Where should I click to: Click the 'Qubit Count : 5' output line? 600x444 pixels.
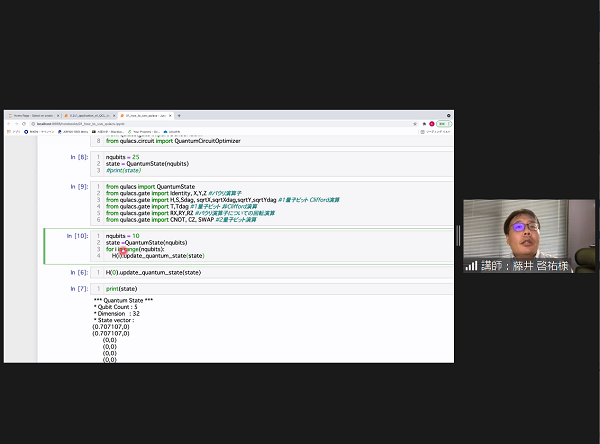click(x=116, y=307)
